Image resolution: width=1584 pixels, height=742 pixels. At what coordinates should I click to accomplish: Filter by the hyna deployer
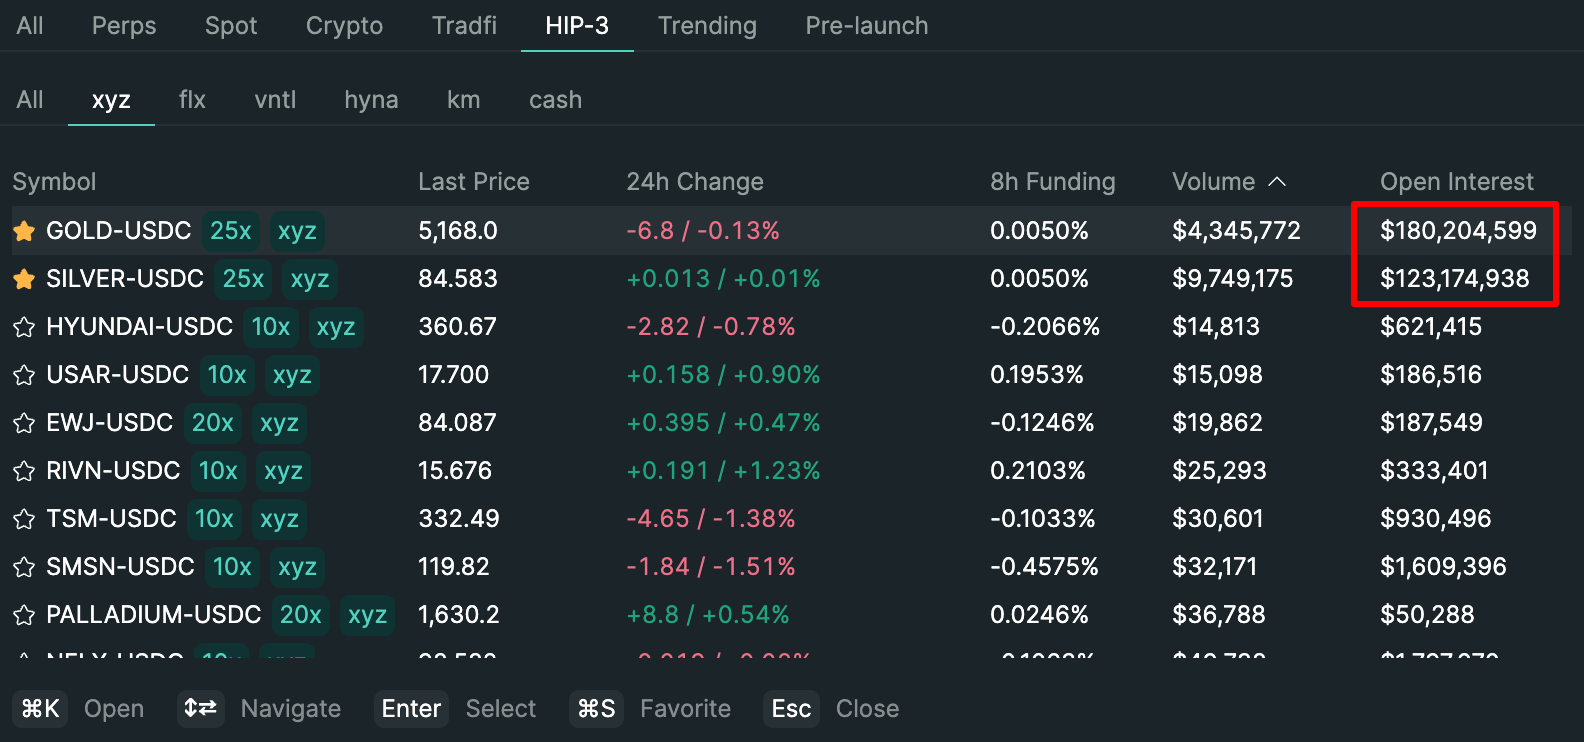[x=371, y=100]
